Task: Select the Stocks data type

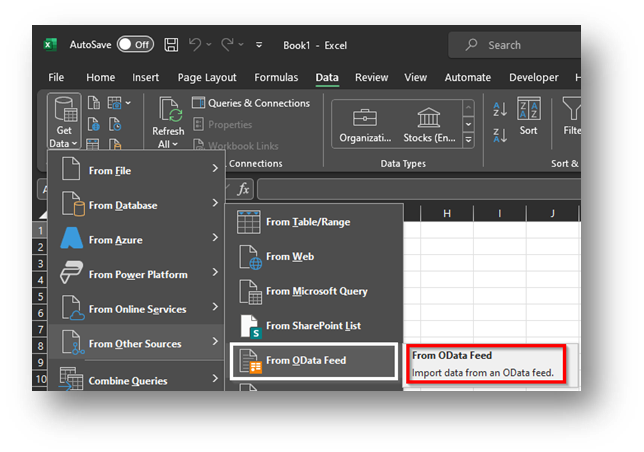Action: (x=429, y=125)
